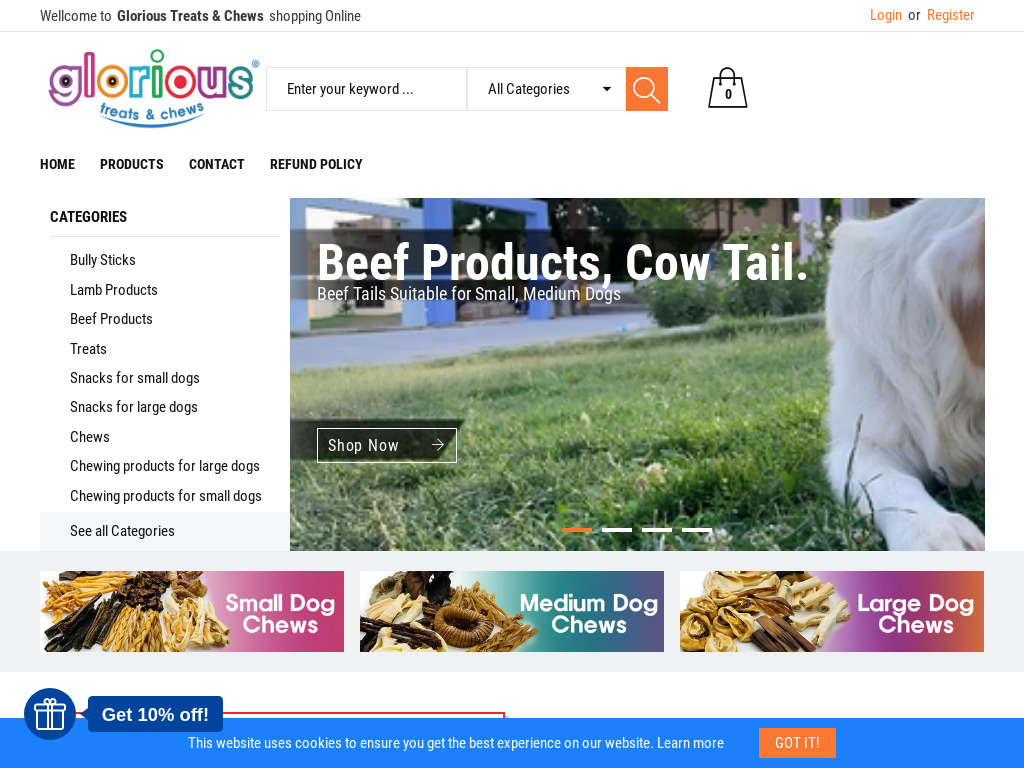Select the Bully Sticks category
This screenshot has width=1024, height=768.
click(x=103, y=260)
